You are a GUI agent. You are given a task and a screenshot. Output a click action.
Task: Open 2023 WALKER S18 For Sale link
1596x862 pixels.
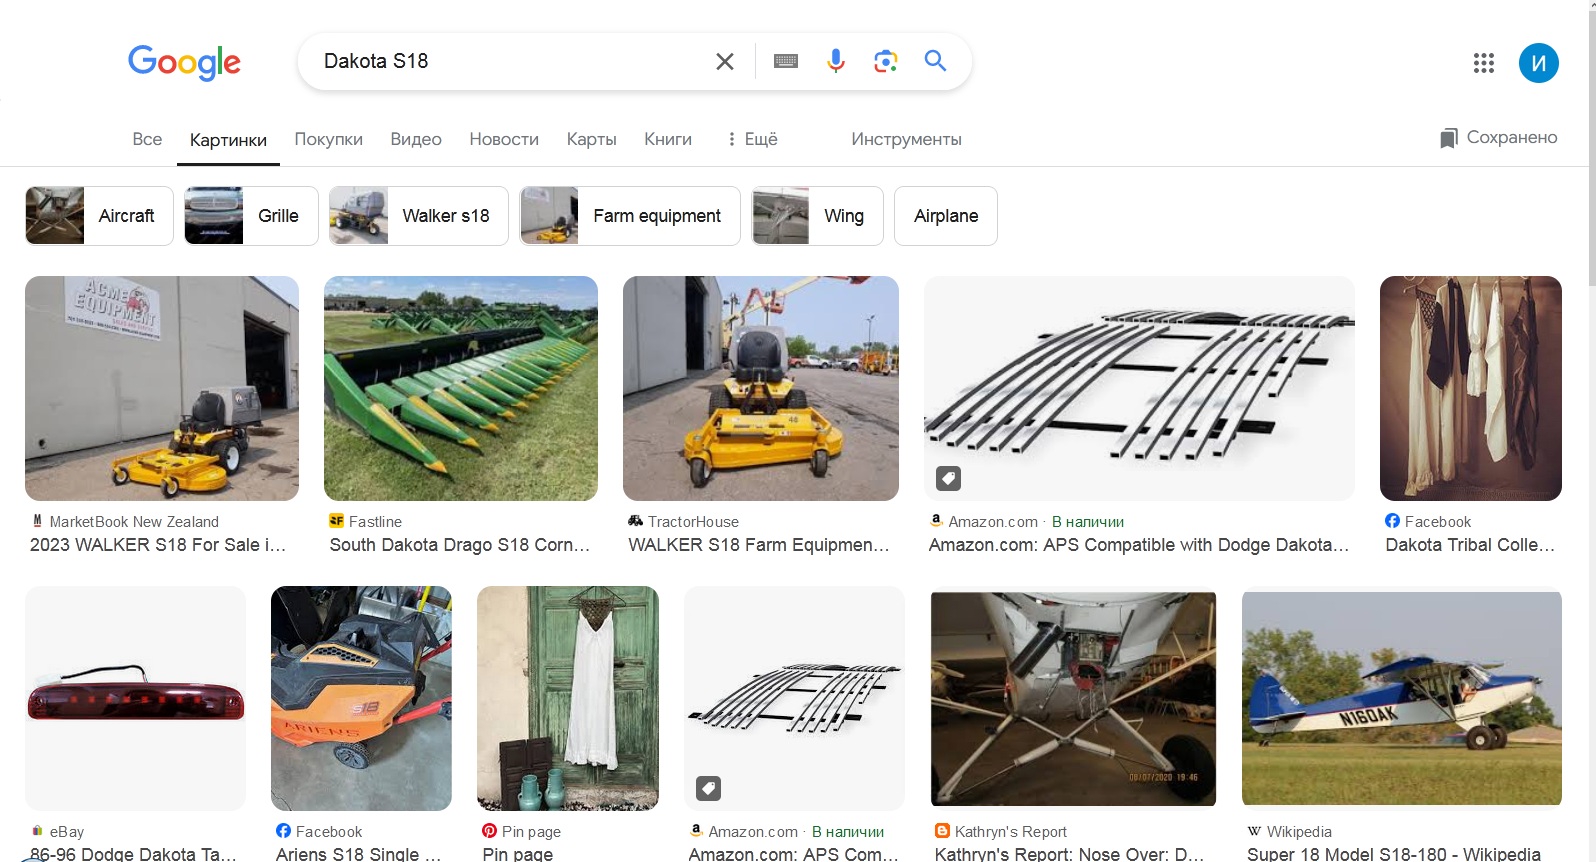tap(158, 545)
